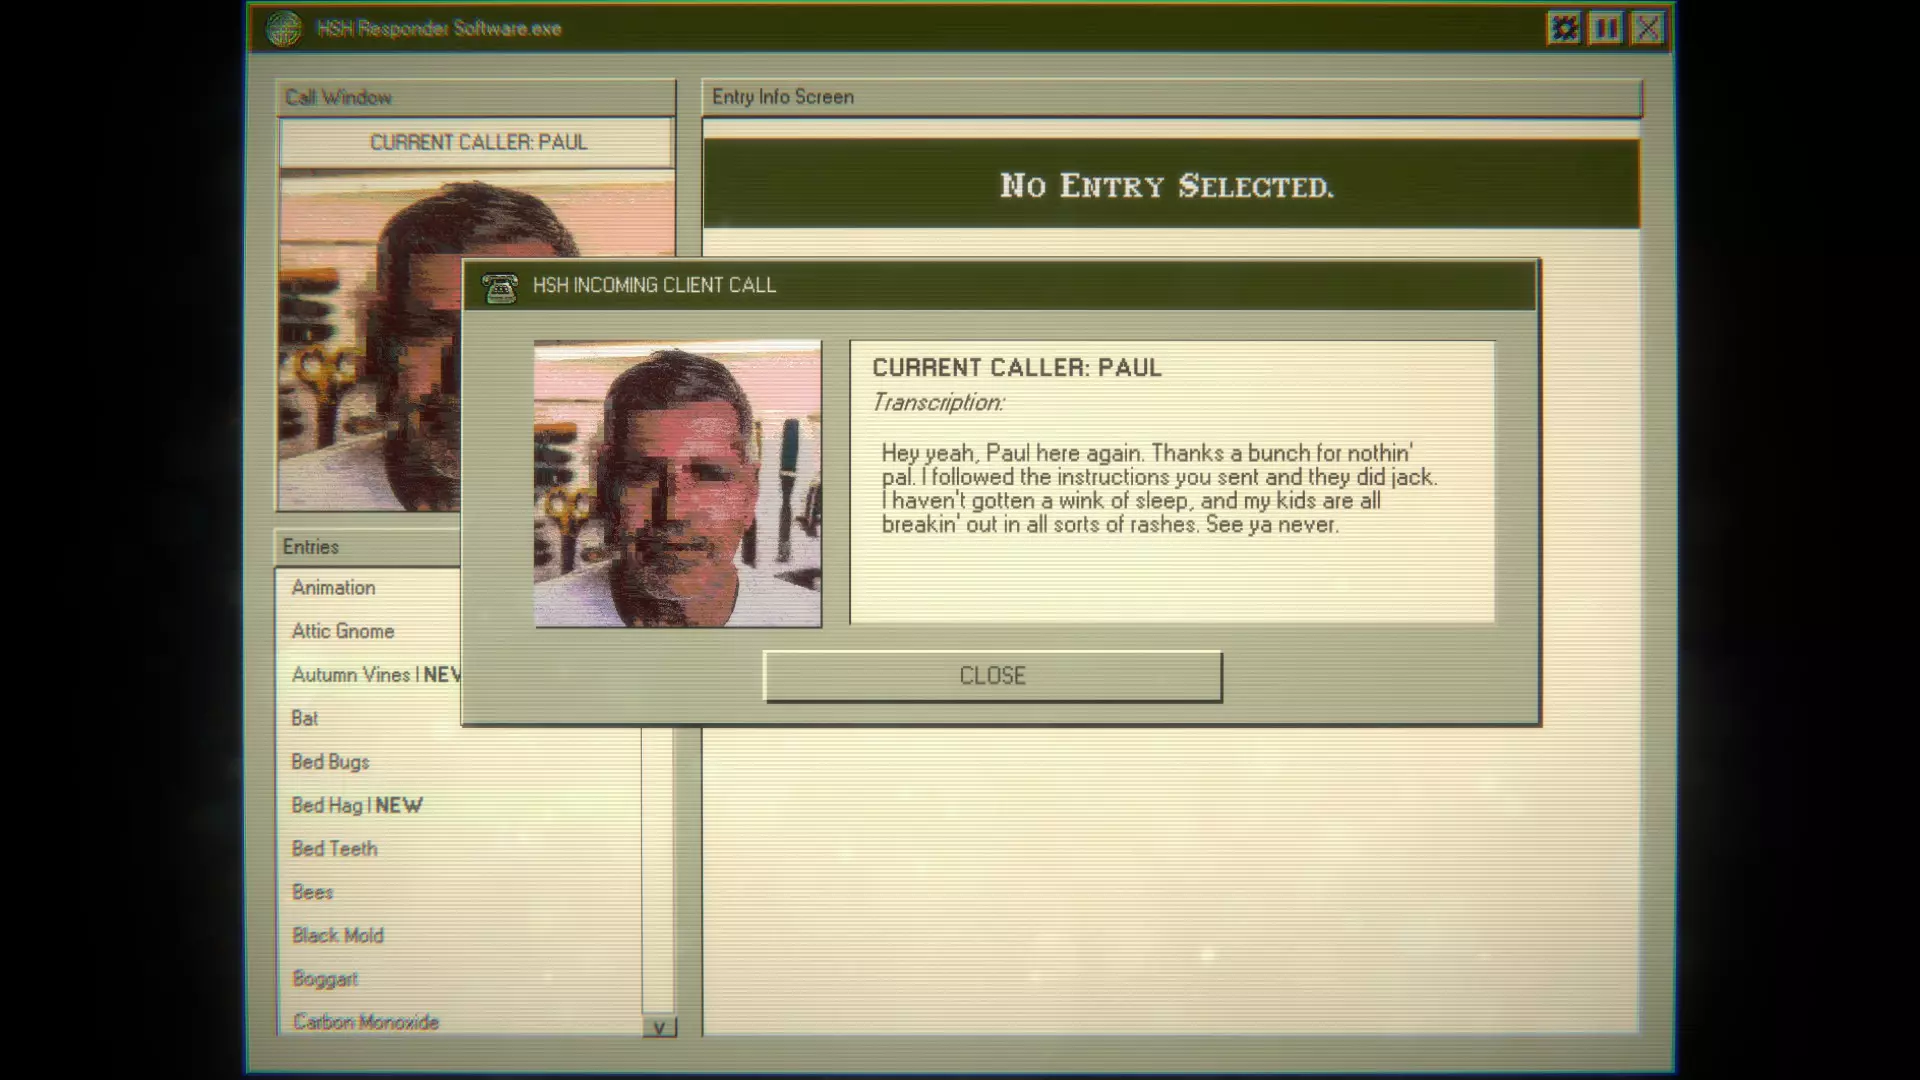The height and width of the screenshot is (1080, 1920).
Task: Select the Animation entry
Action: [x=334, y=588]
